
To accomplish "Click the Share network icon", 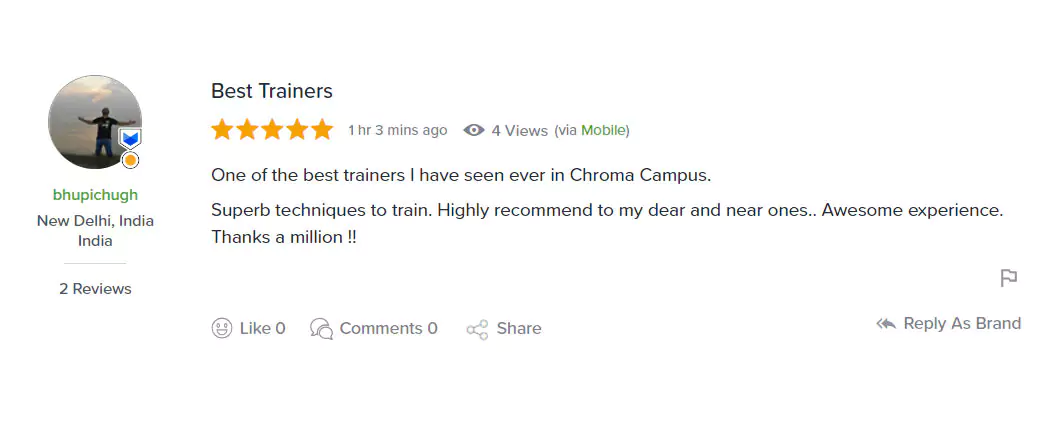I will point(477,329).
